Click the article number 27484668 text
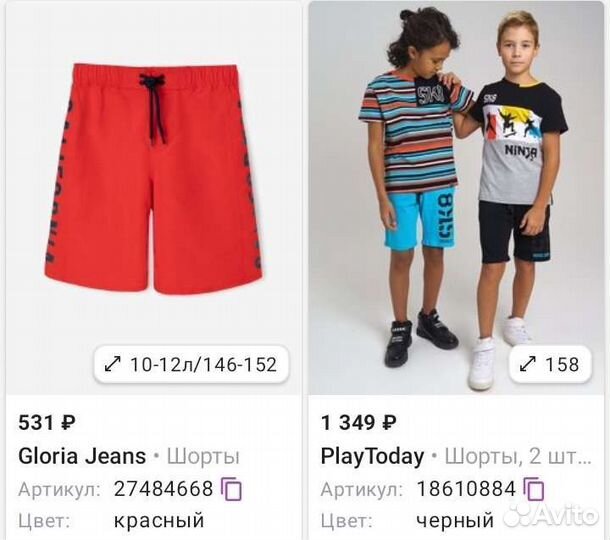This screenshot has height=540, width=610. click(x=163, y=489)
